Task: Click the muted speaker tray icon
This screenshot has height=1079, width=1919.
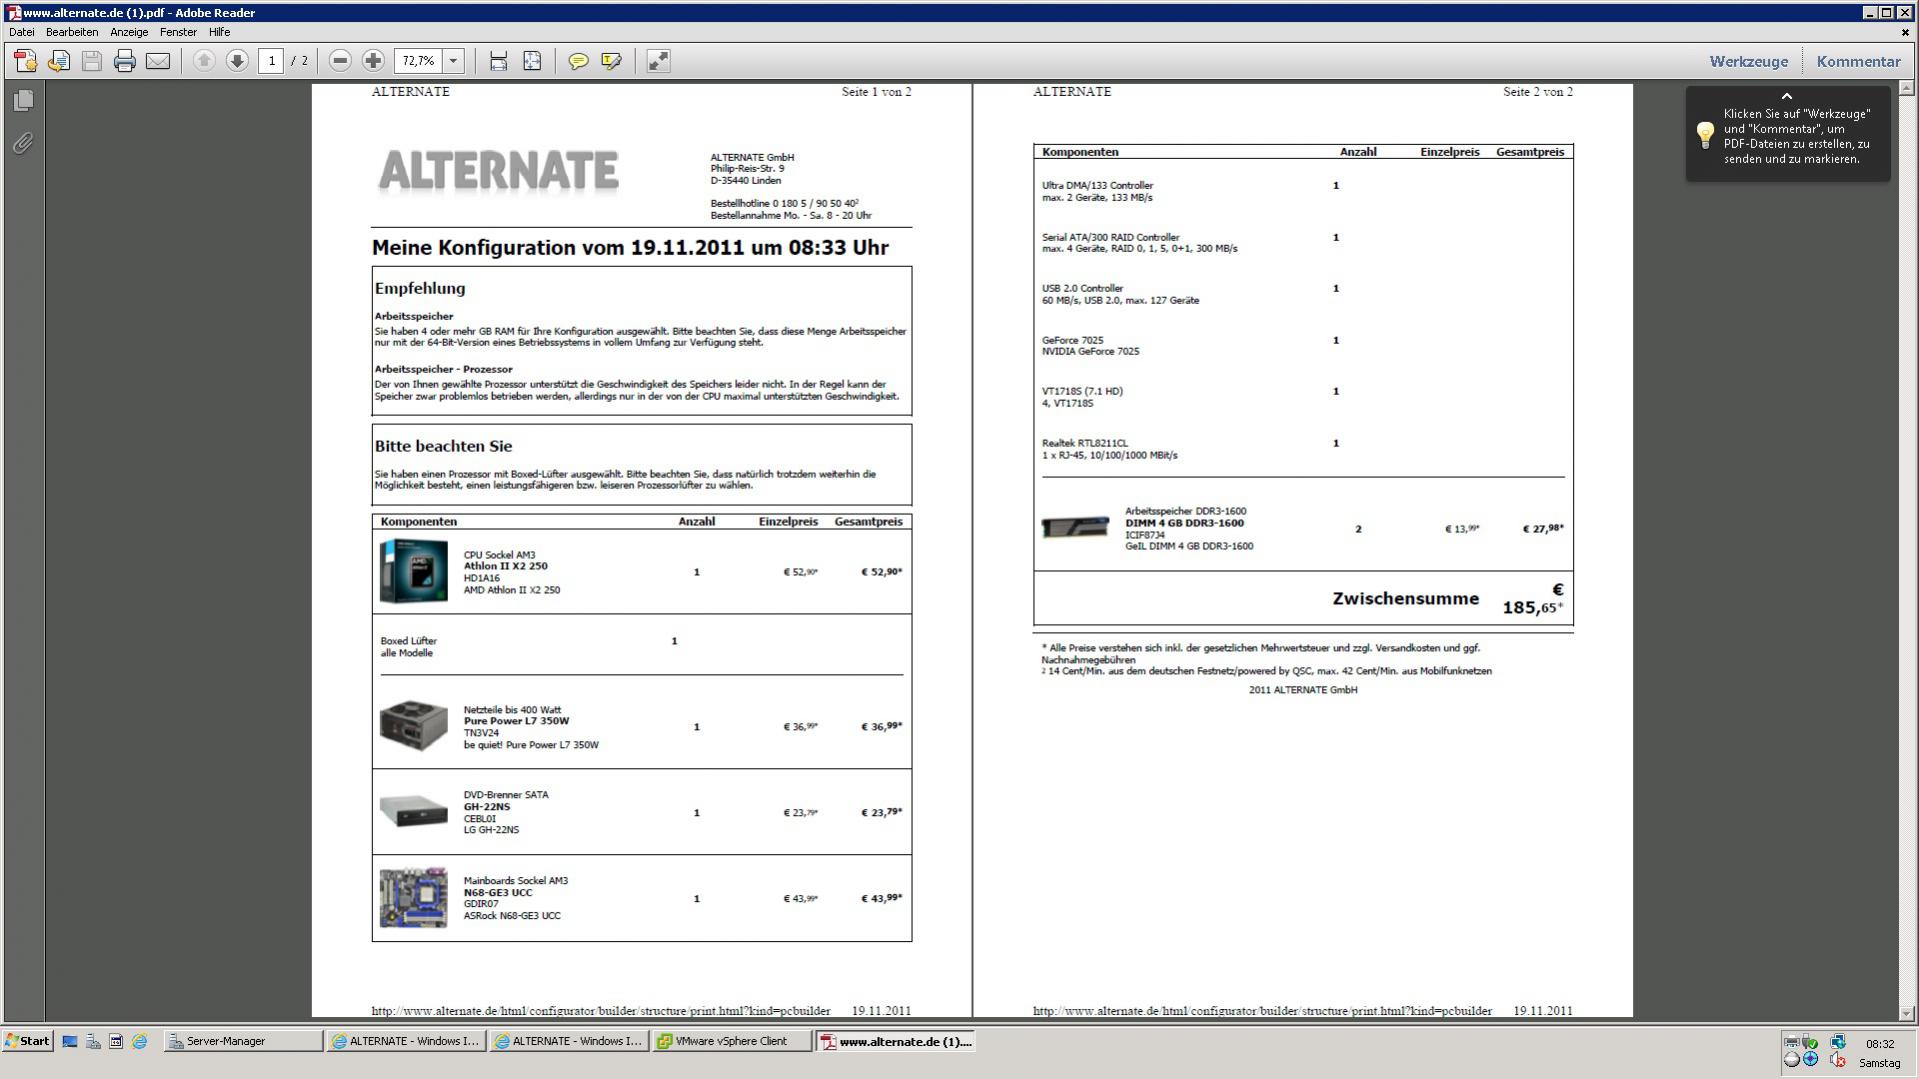Action: [x=1838, y=1060]
